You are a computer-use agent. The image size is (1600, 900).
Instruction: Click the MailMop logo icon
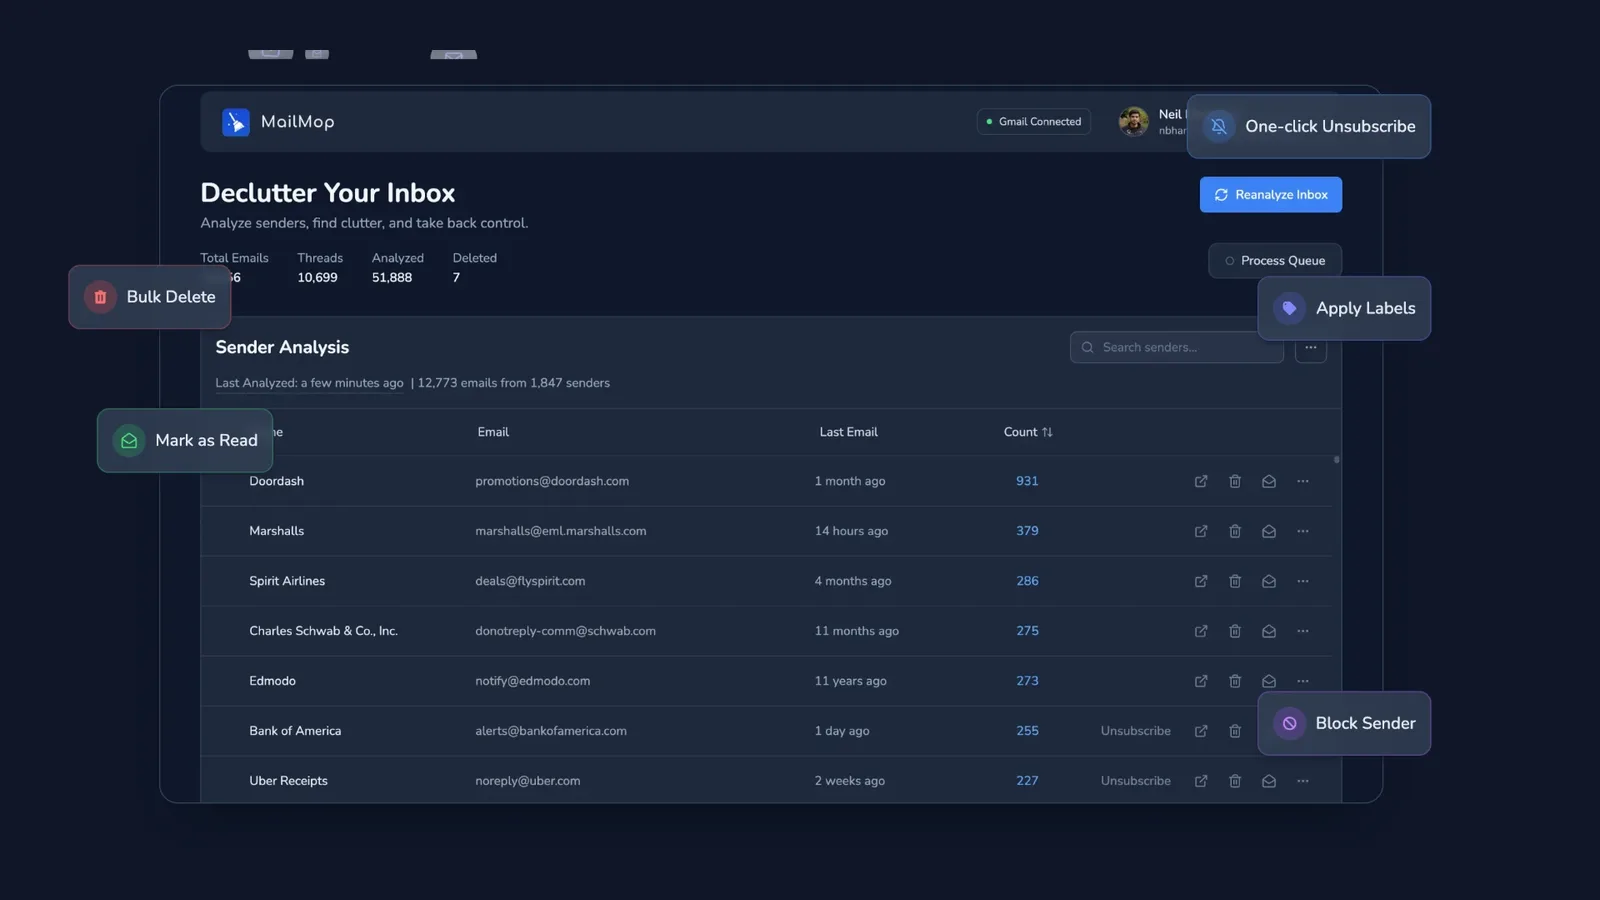[236, 122]
